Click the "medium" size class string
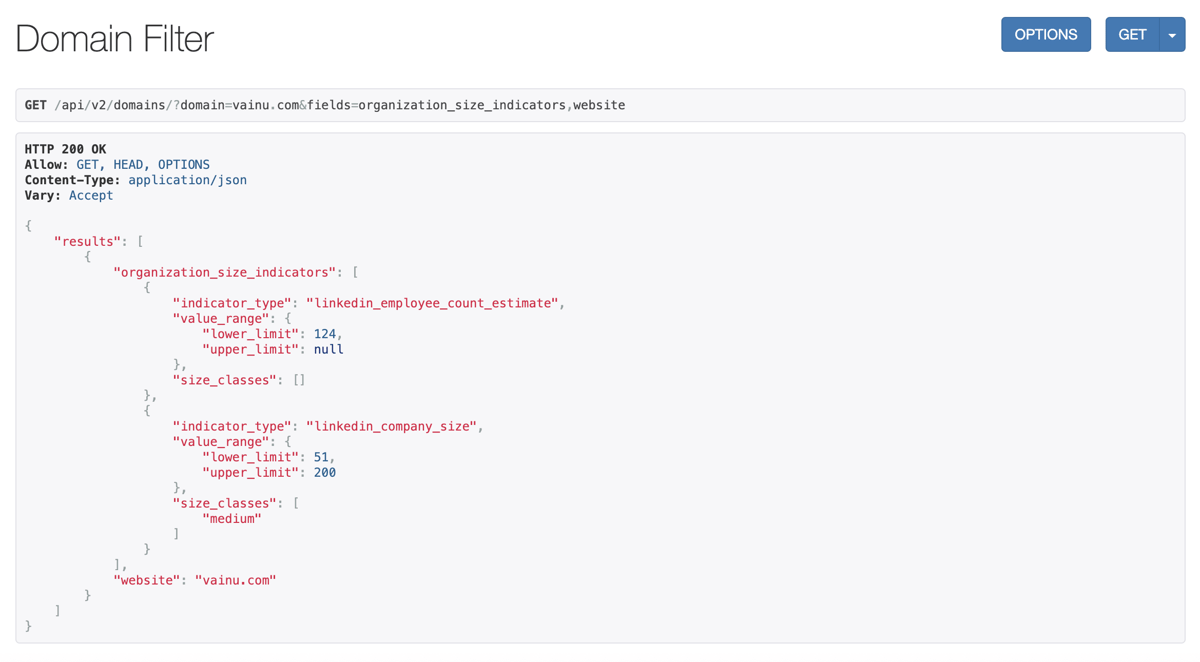 click(232, 518)
